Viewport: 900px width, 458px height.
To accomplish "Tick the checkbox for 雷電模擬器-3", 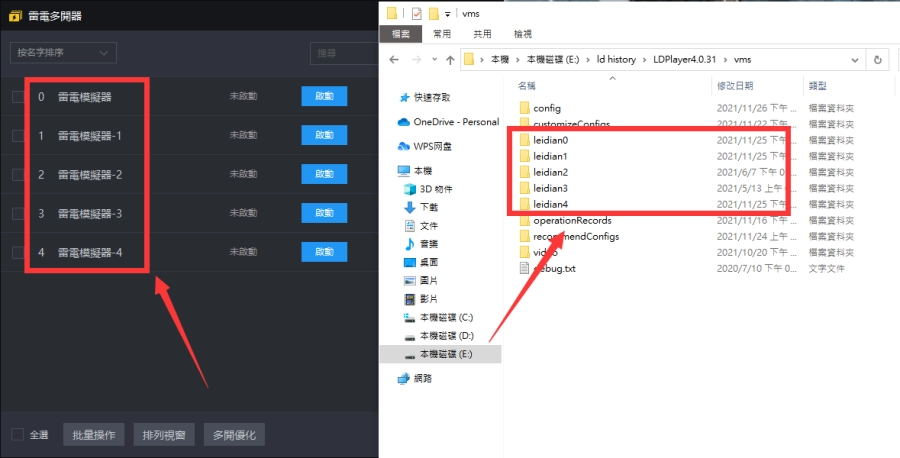I will [18, 214].
